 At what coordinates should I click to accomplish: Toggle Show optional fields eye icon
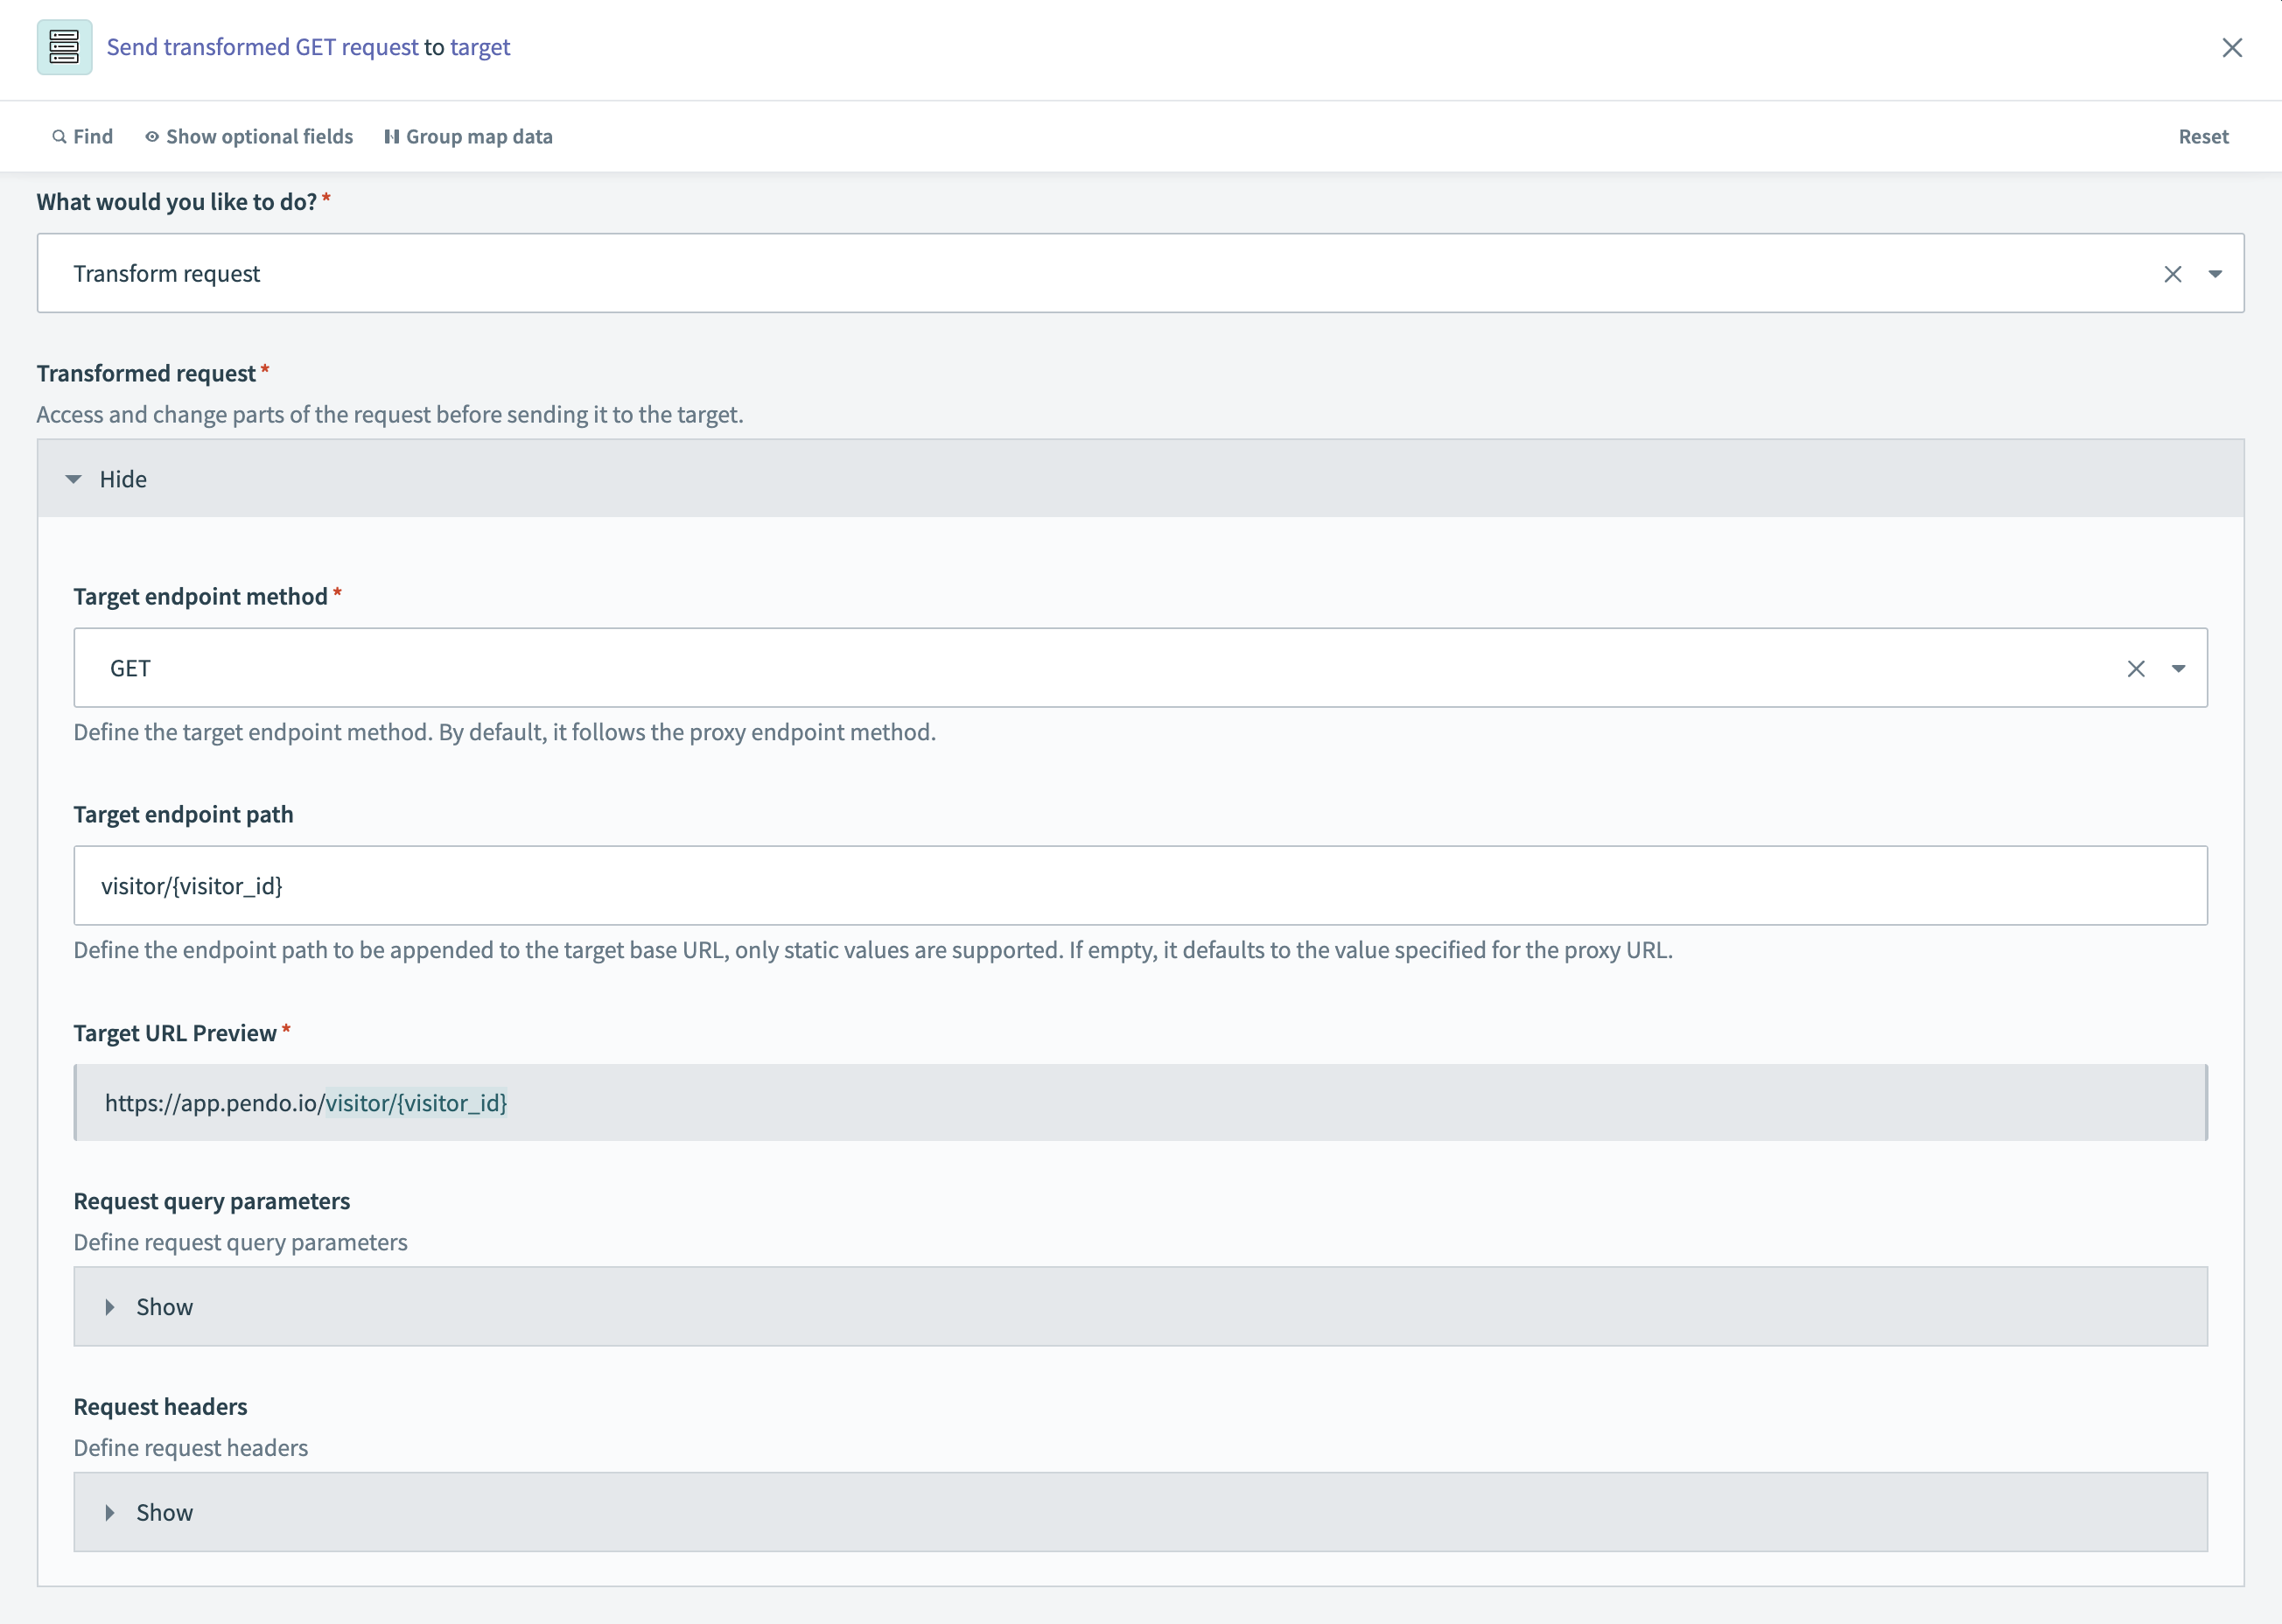click(152, 137)
